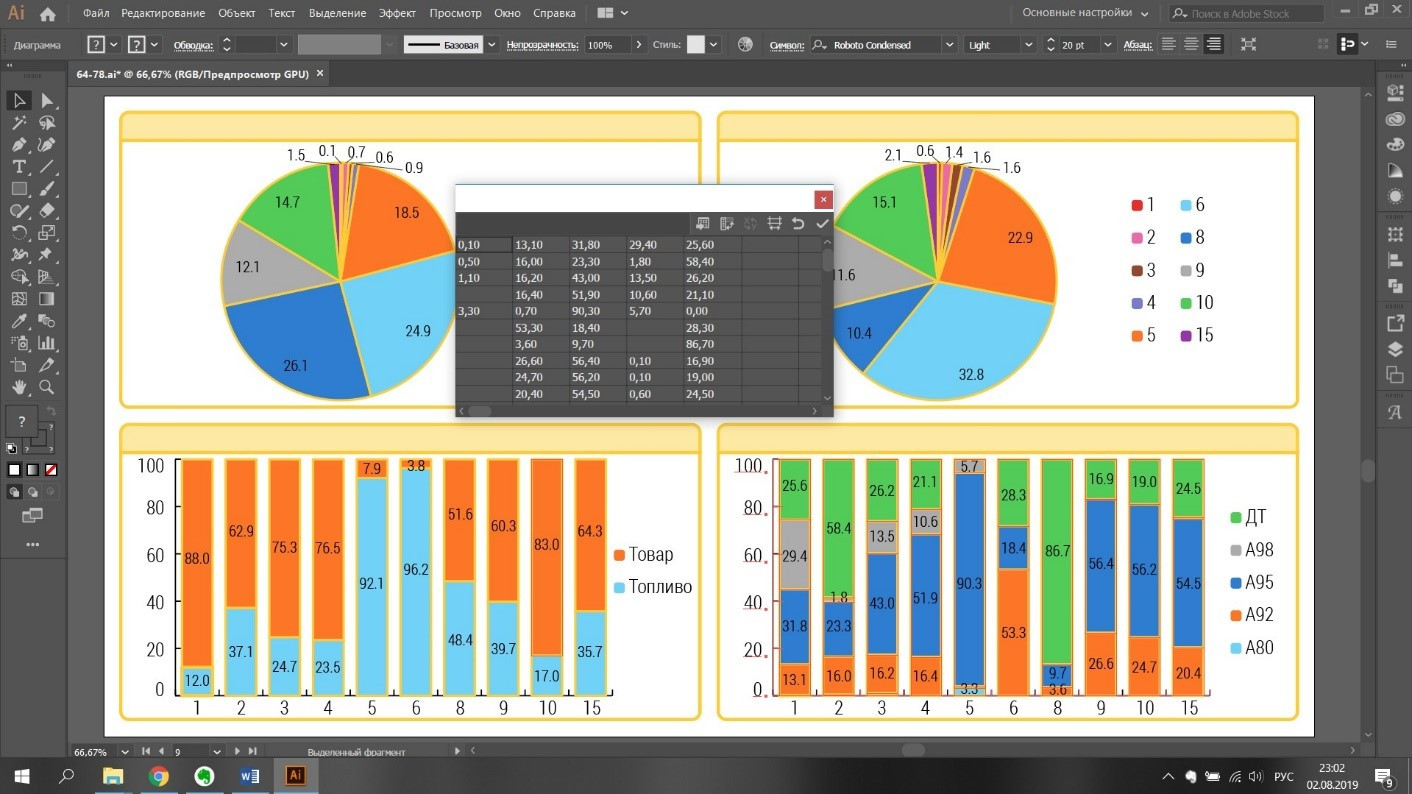Enable right paragraph alignment
1412x794 pixels.
[1214, 45]
